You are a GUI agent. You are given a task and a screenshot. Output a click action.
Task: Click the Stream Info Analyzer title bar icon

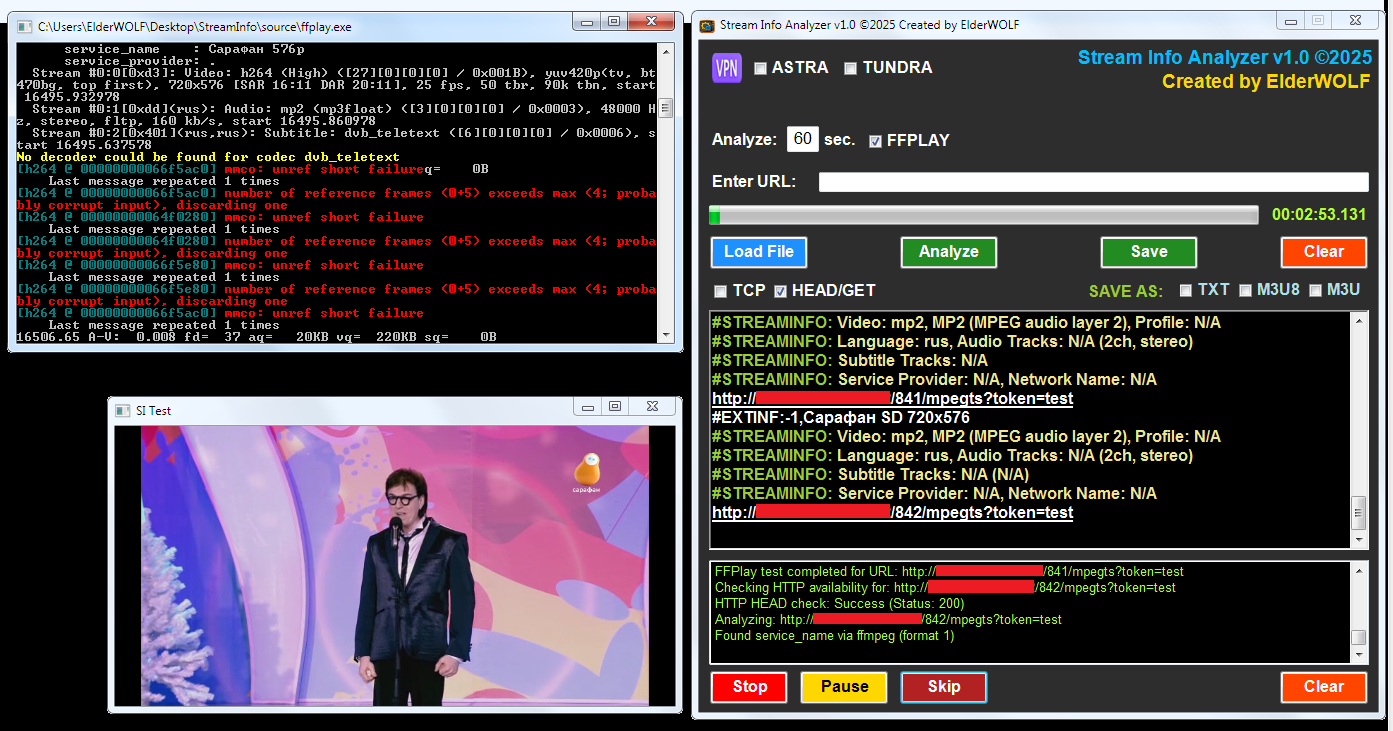tap(707, 26)
